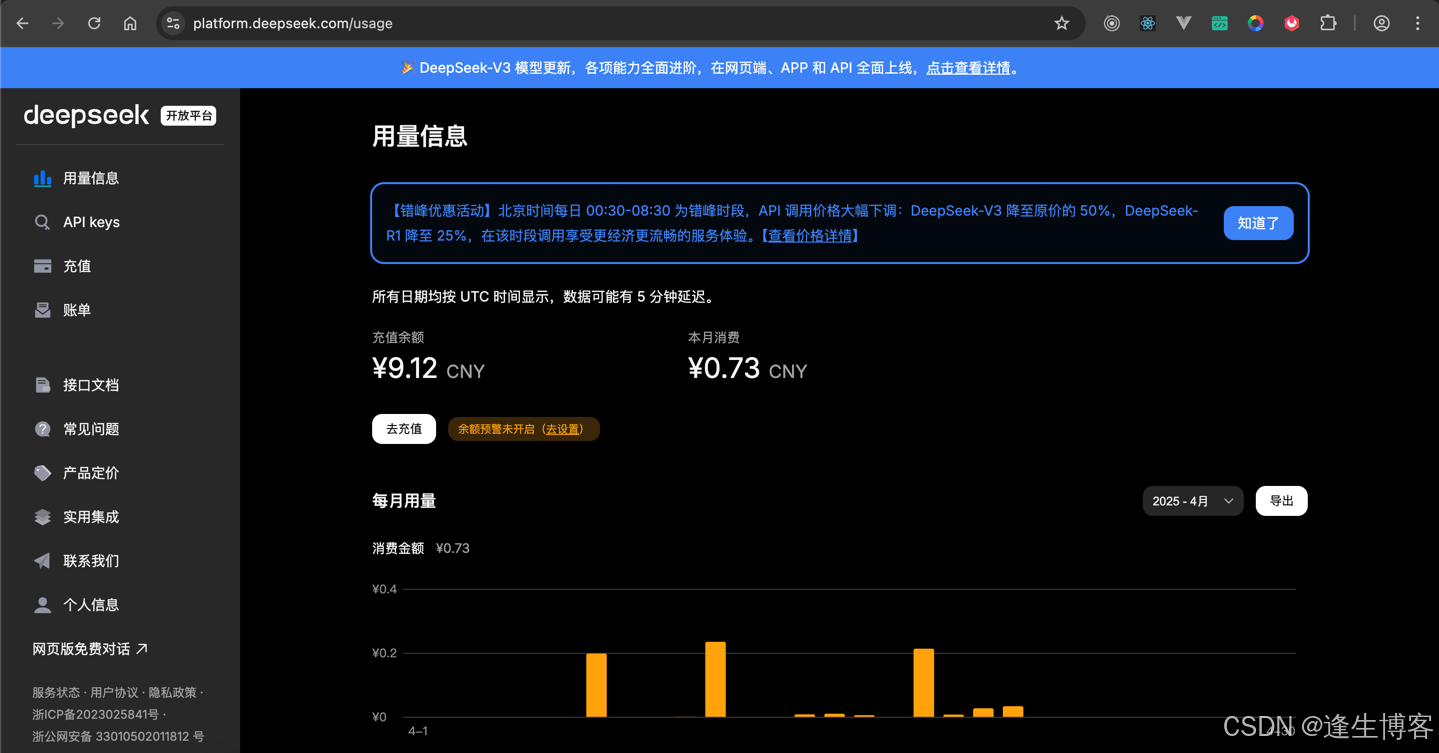Bookmark this page with star icon

(1062, 23)
